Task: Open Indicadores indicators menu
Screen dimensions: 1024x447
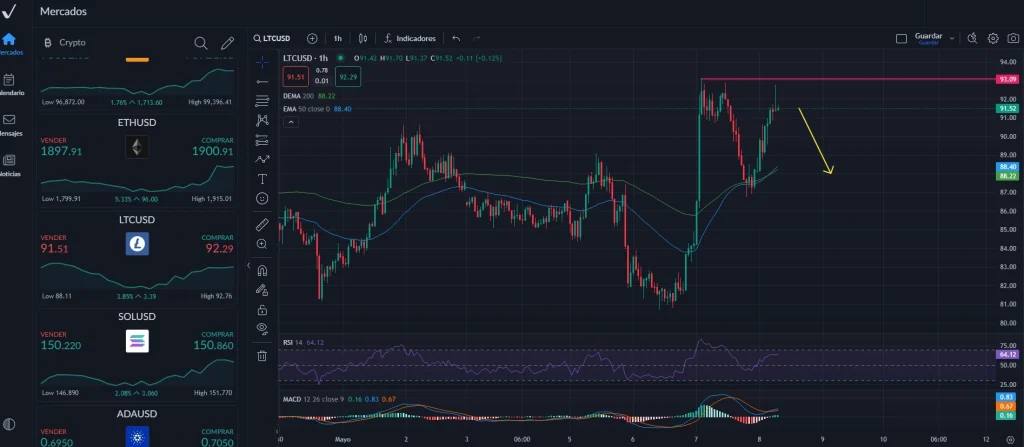Action: [409, 39]
